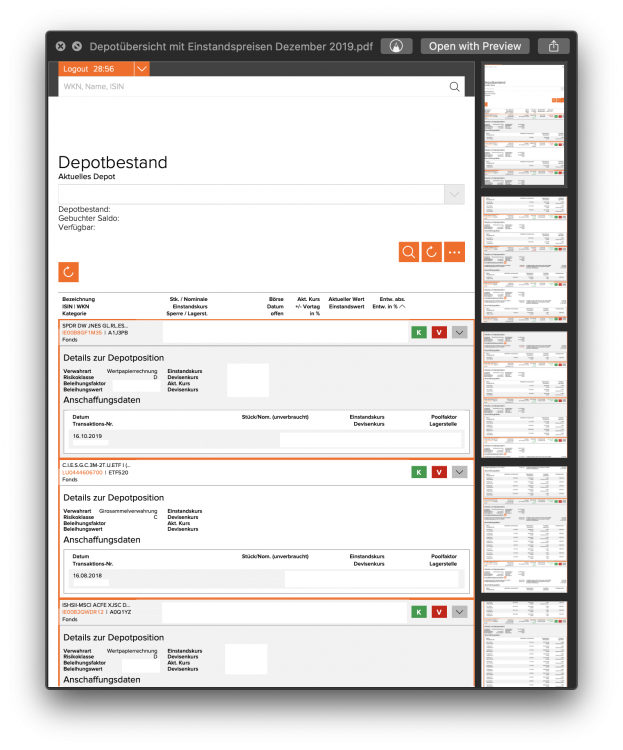Click red V button for SPDR DW JNES

439,332
